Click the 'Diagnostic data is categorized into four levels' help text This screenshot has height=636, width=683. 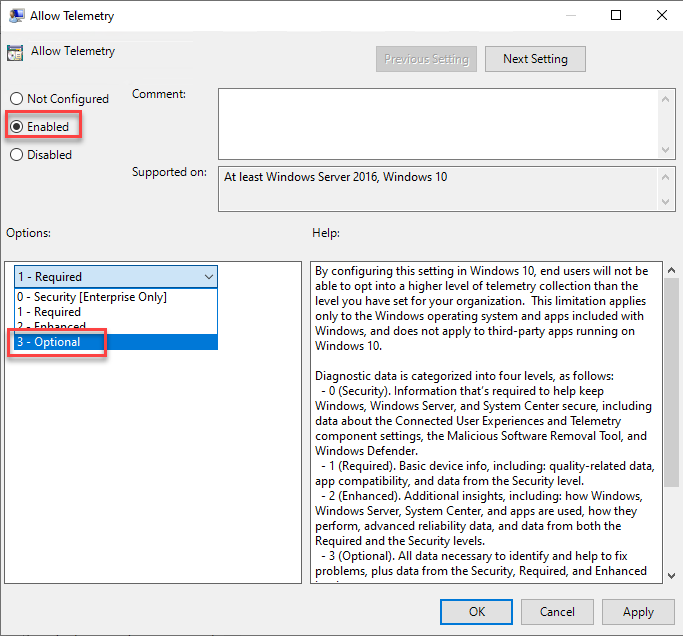point(464,376)
